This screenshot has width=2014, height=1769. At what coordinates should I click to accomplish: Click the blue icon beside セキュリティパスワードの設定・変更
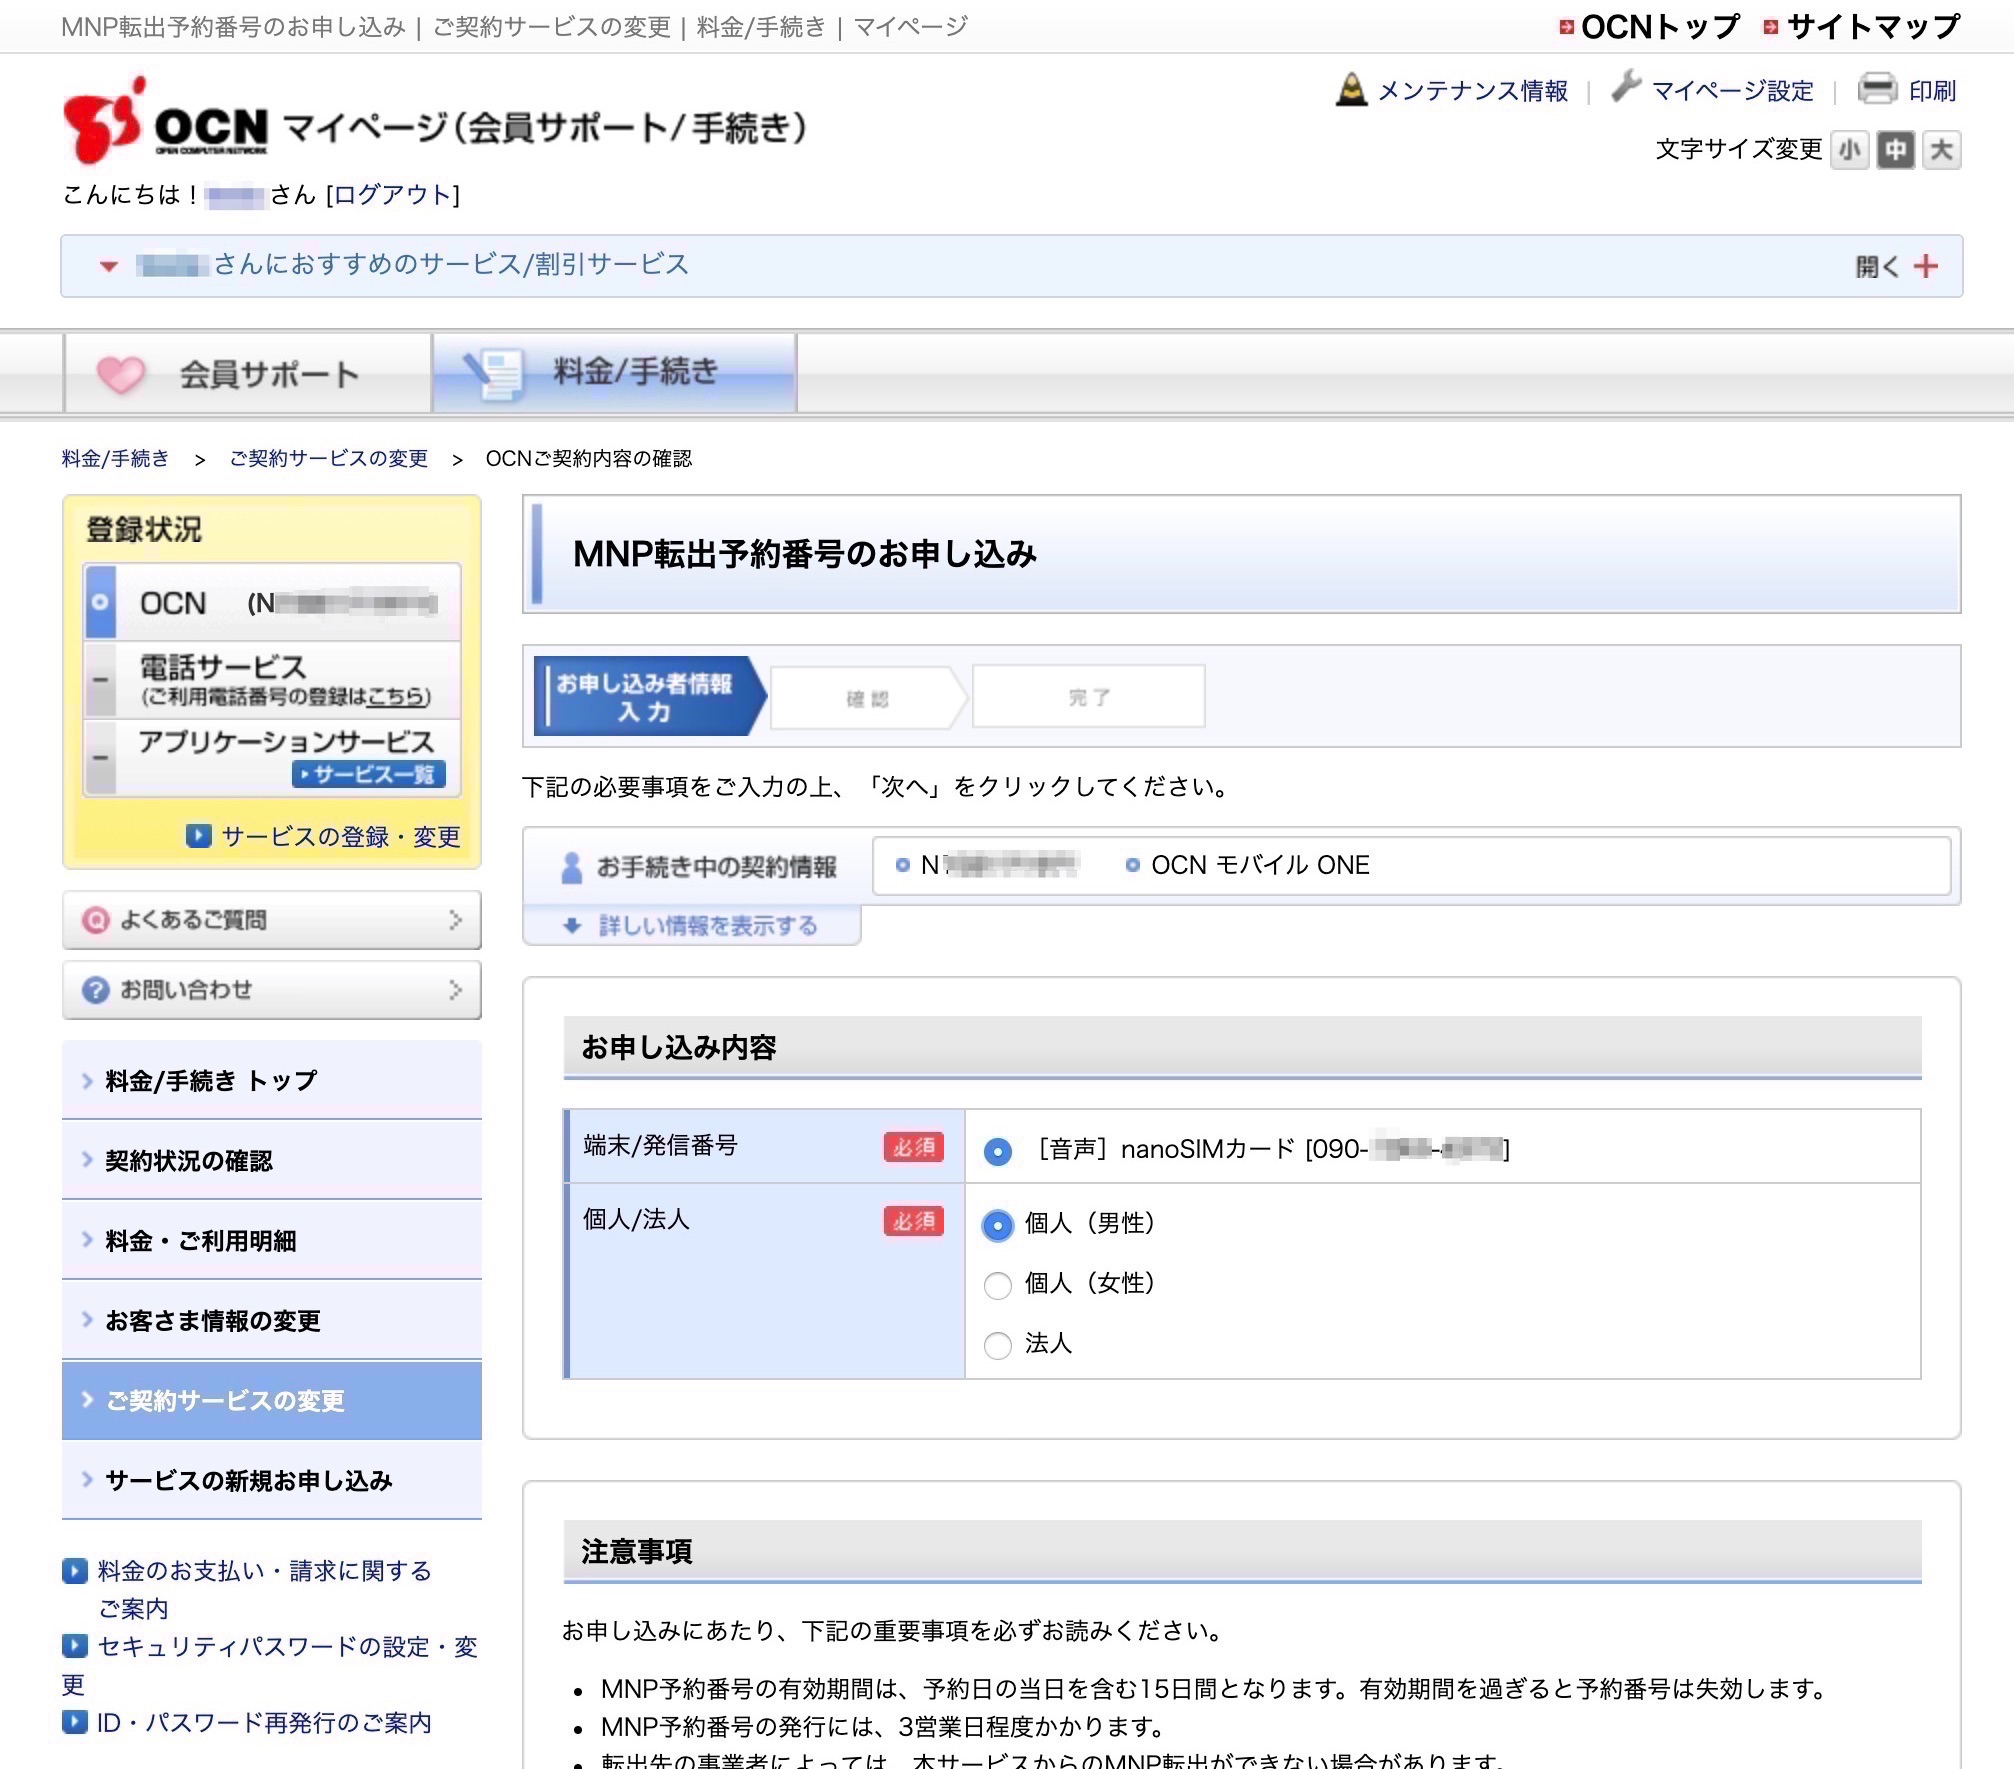tap(75, 1646)
